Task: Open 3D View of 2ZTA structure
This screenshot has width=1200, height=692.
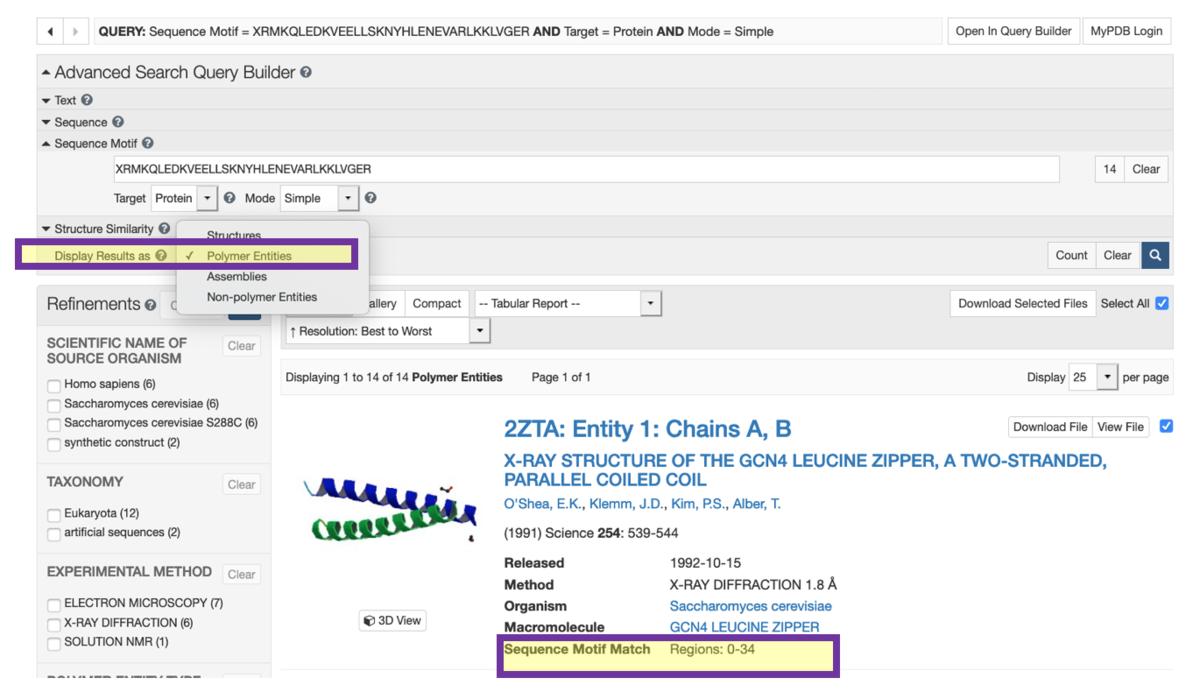Action: click(x=392, y=620)
